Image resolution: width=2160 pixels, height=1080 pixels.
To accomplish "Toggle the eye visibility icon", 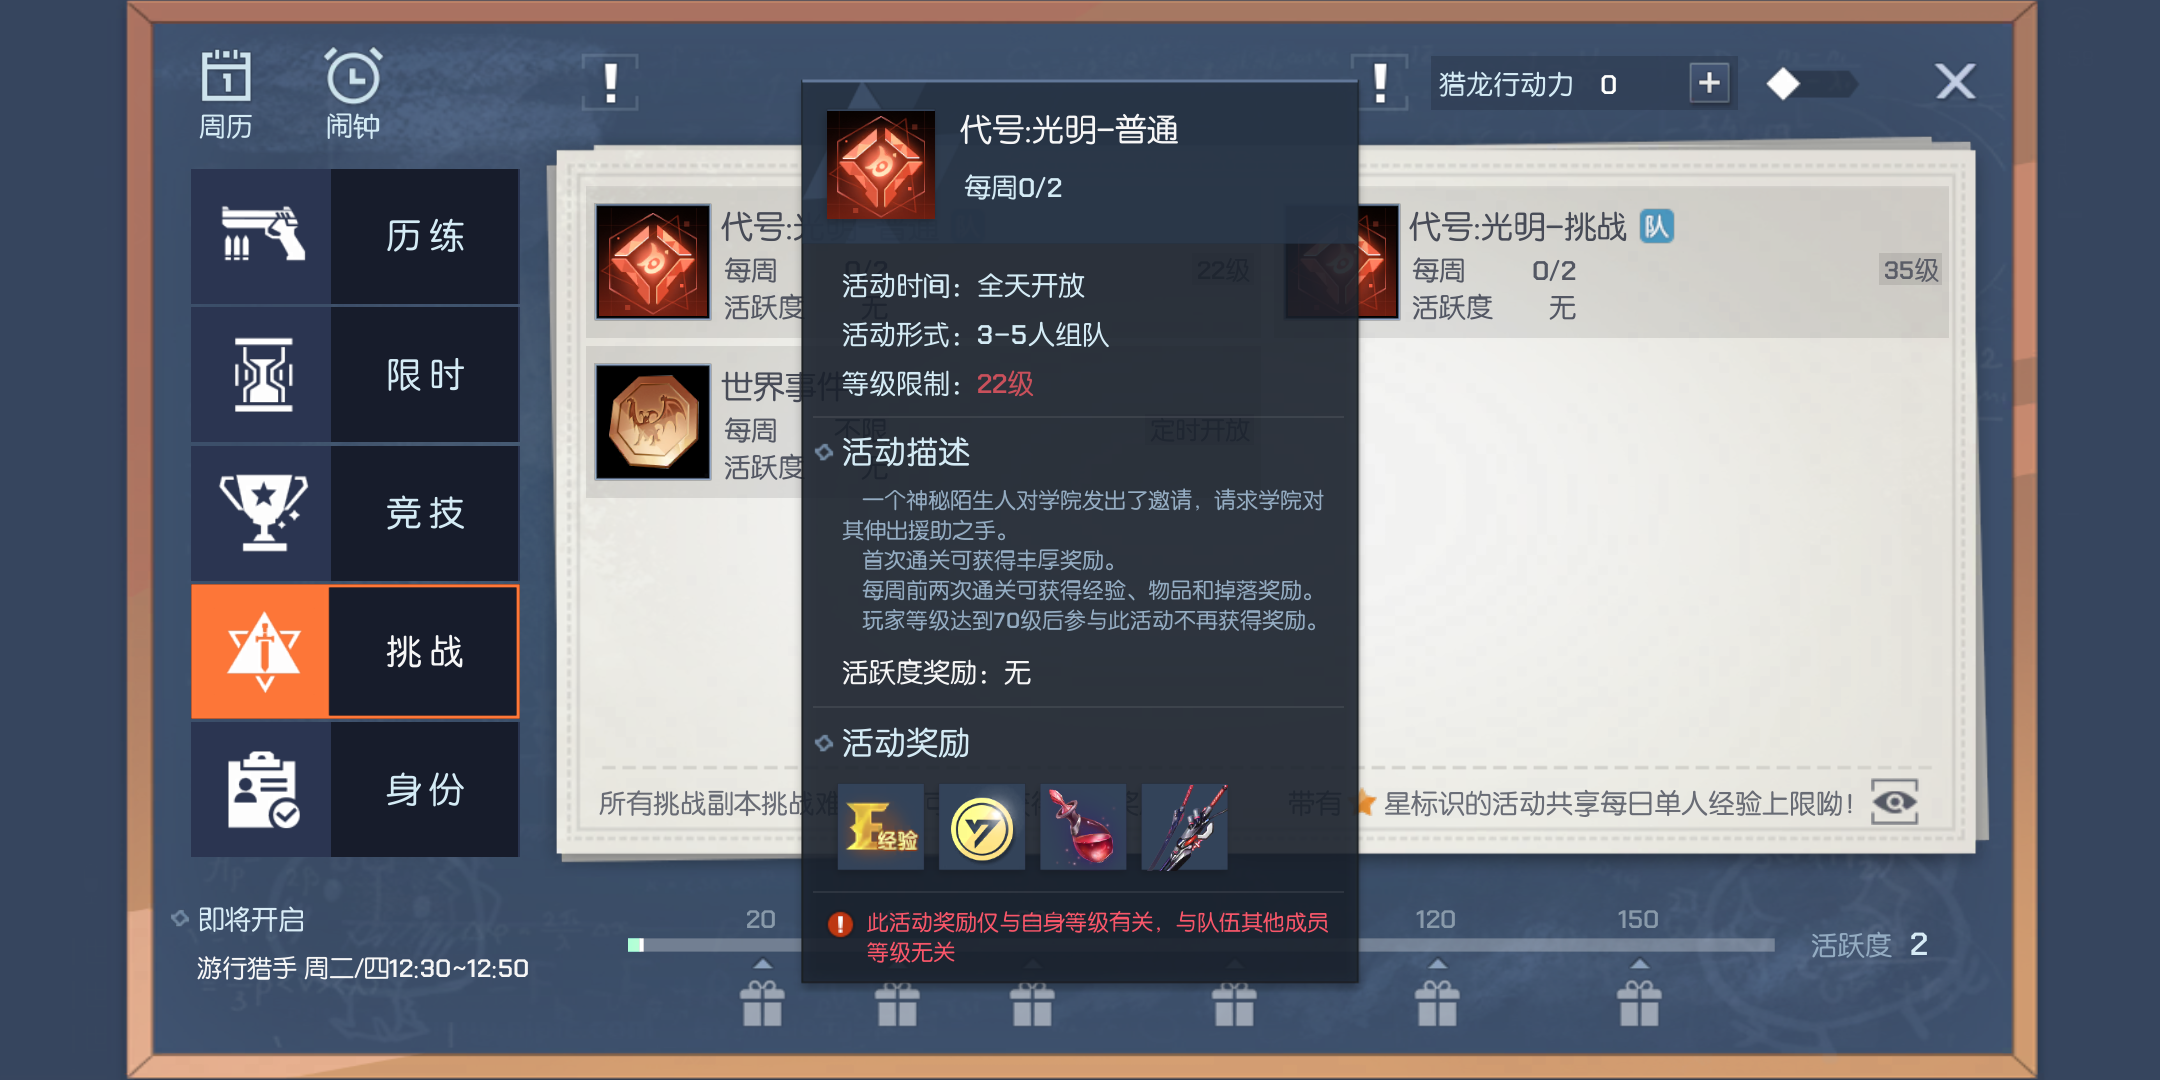I will [1894, 802].
